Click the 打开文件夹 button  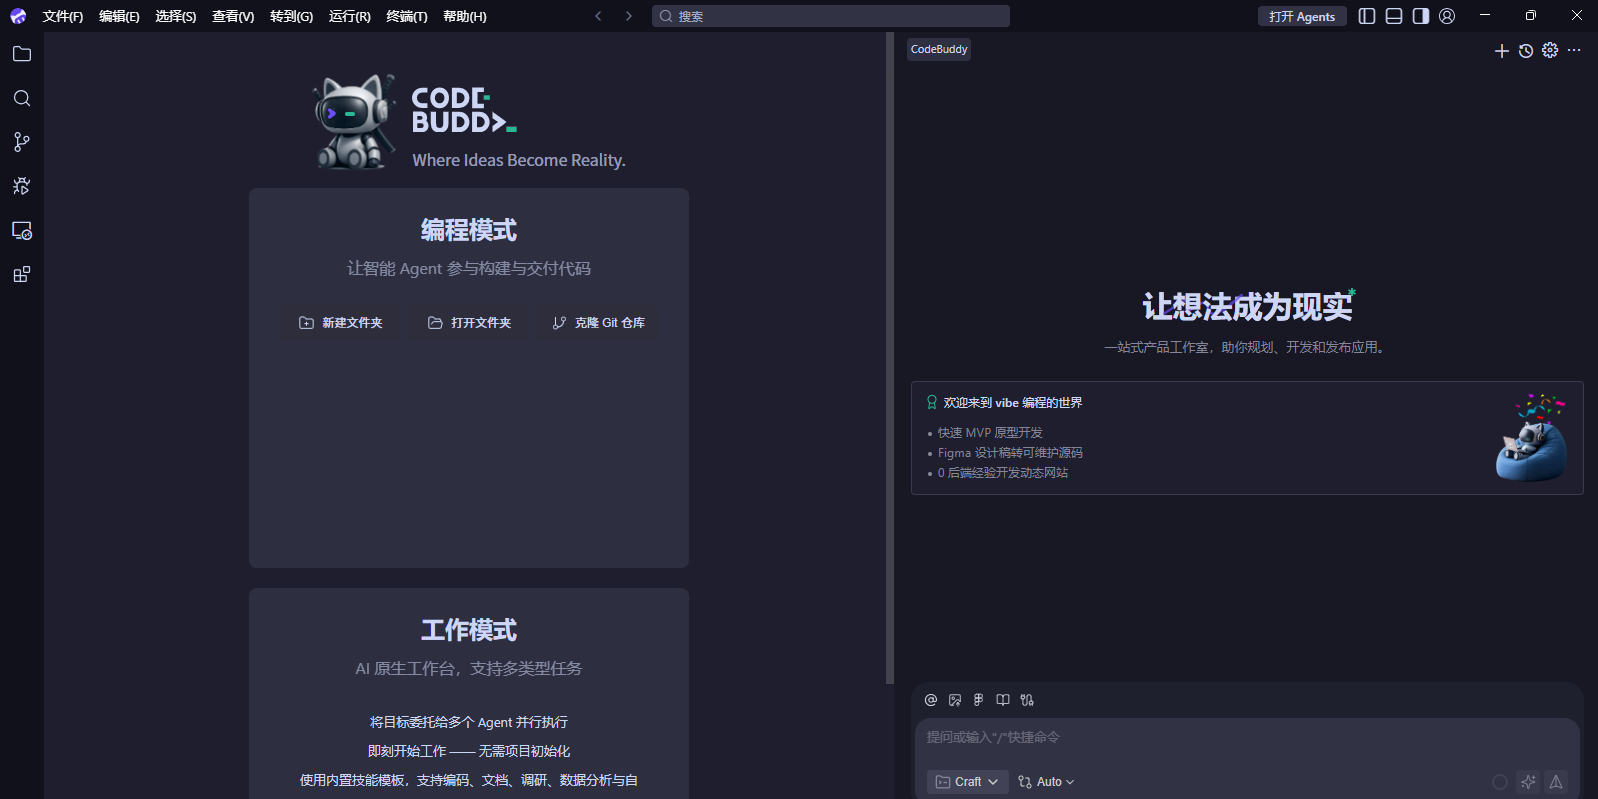(469, 323)
